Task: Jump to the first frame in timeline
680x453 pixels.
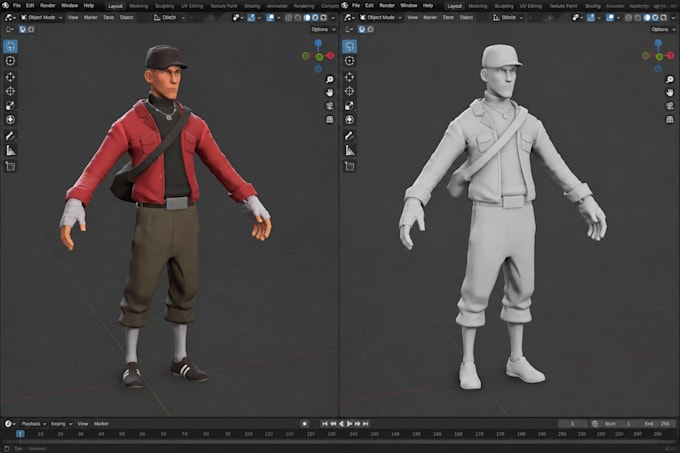Action: click(325, 424)
